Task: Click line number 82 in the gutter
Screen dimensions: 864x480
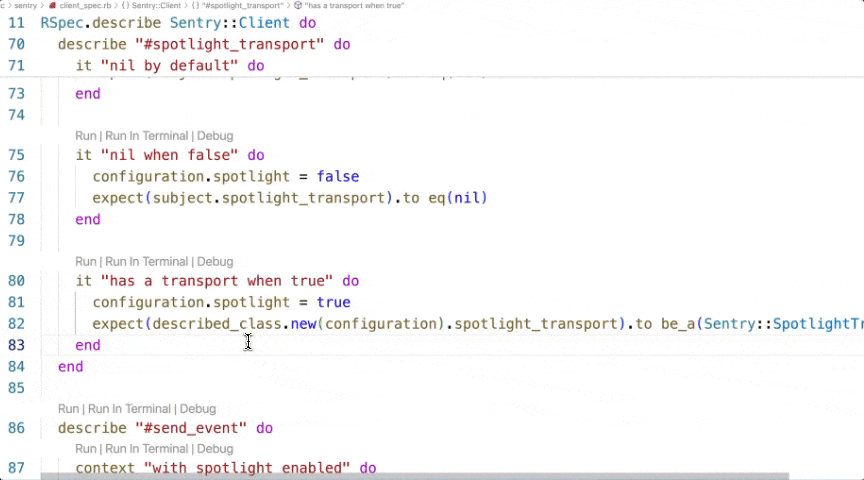Action: point(16,324)
